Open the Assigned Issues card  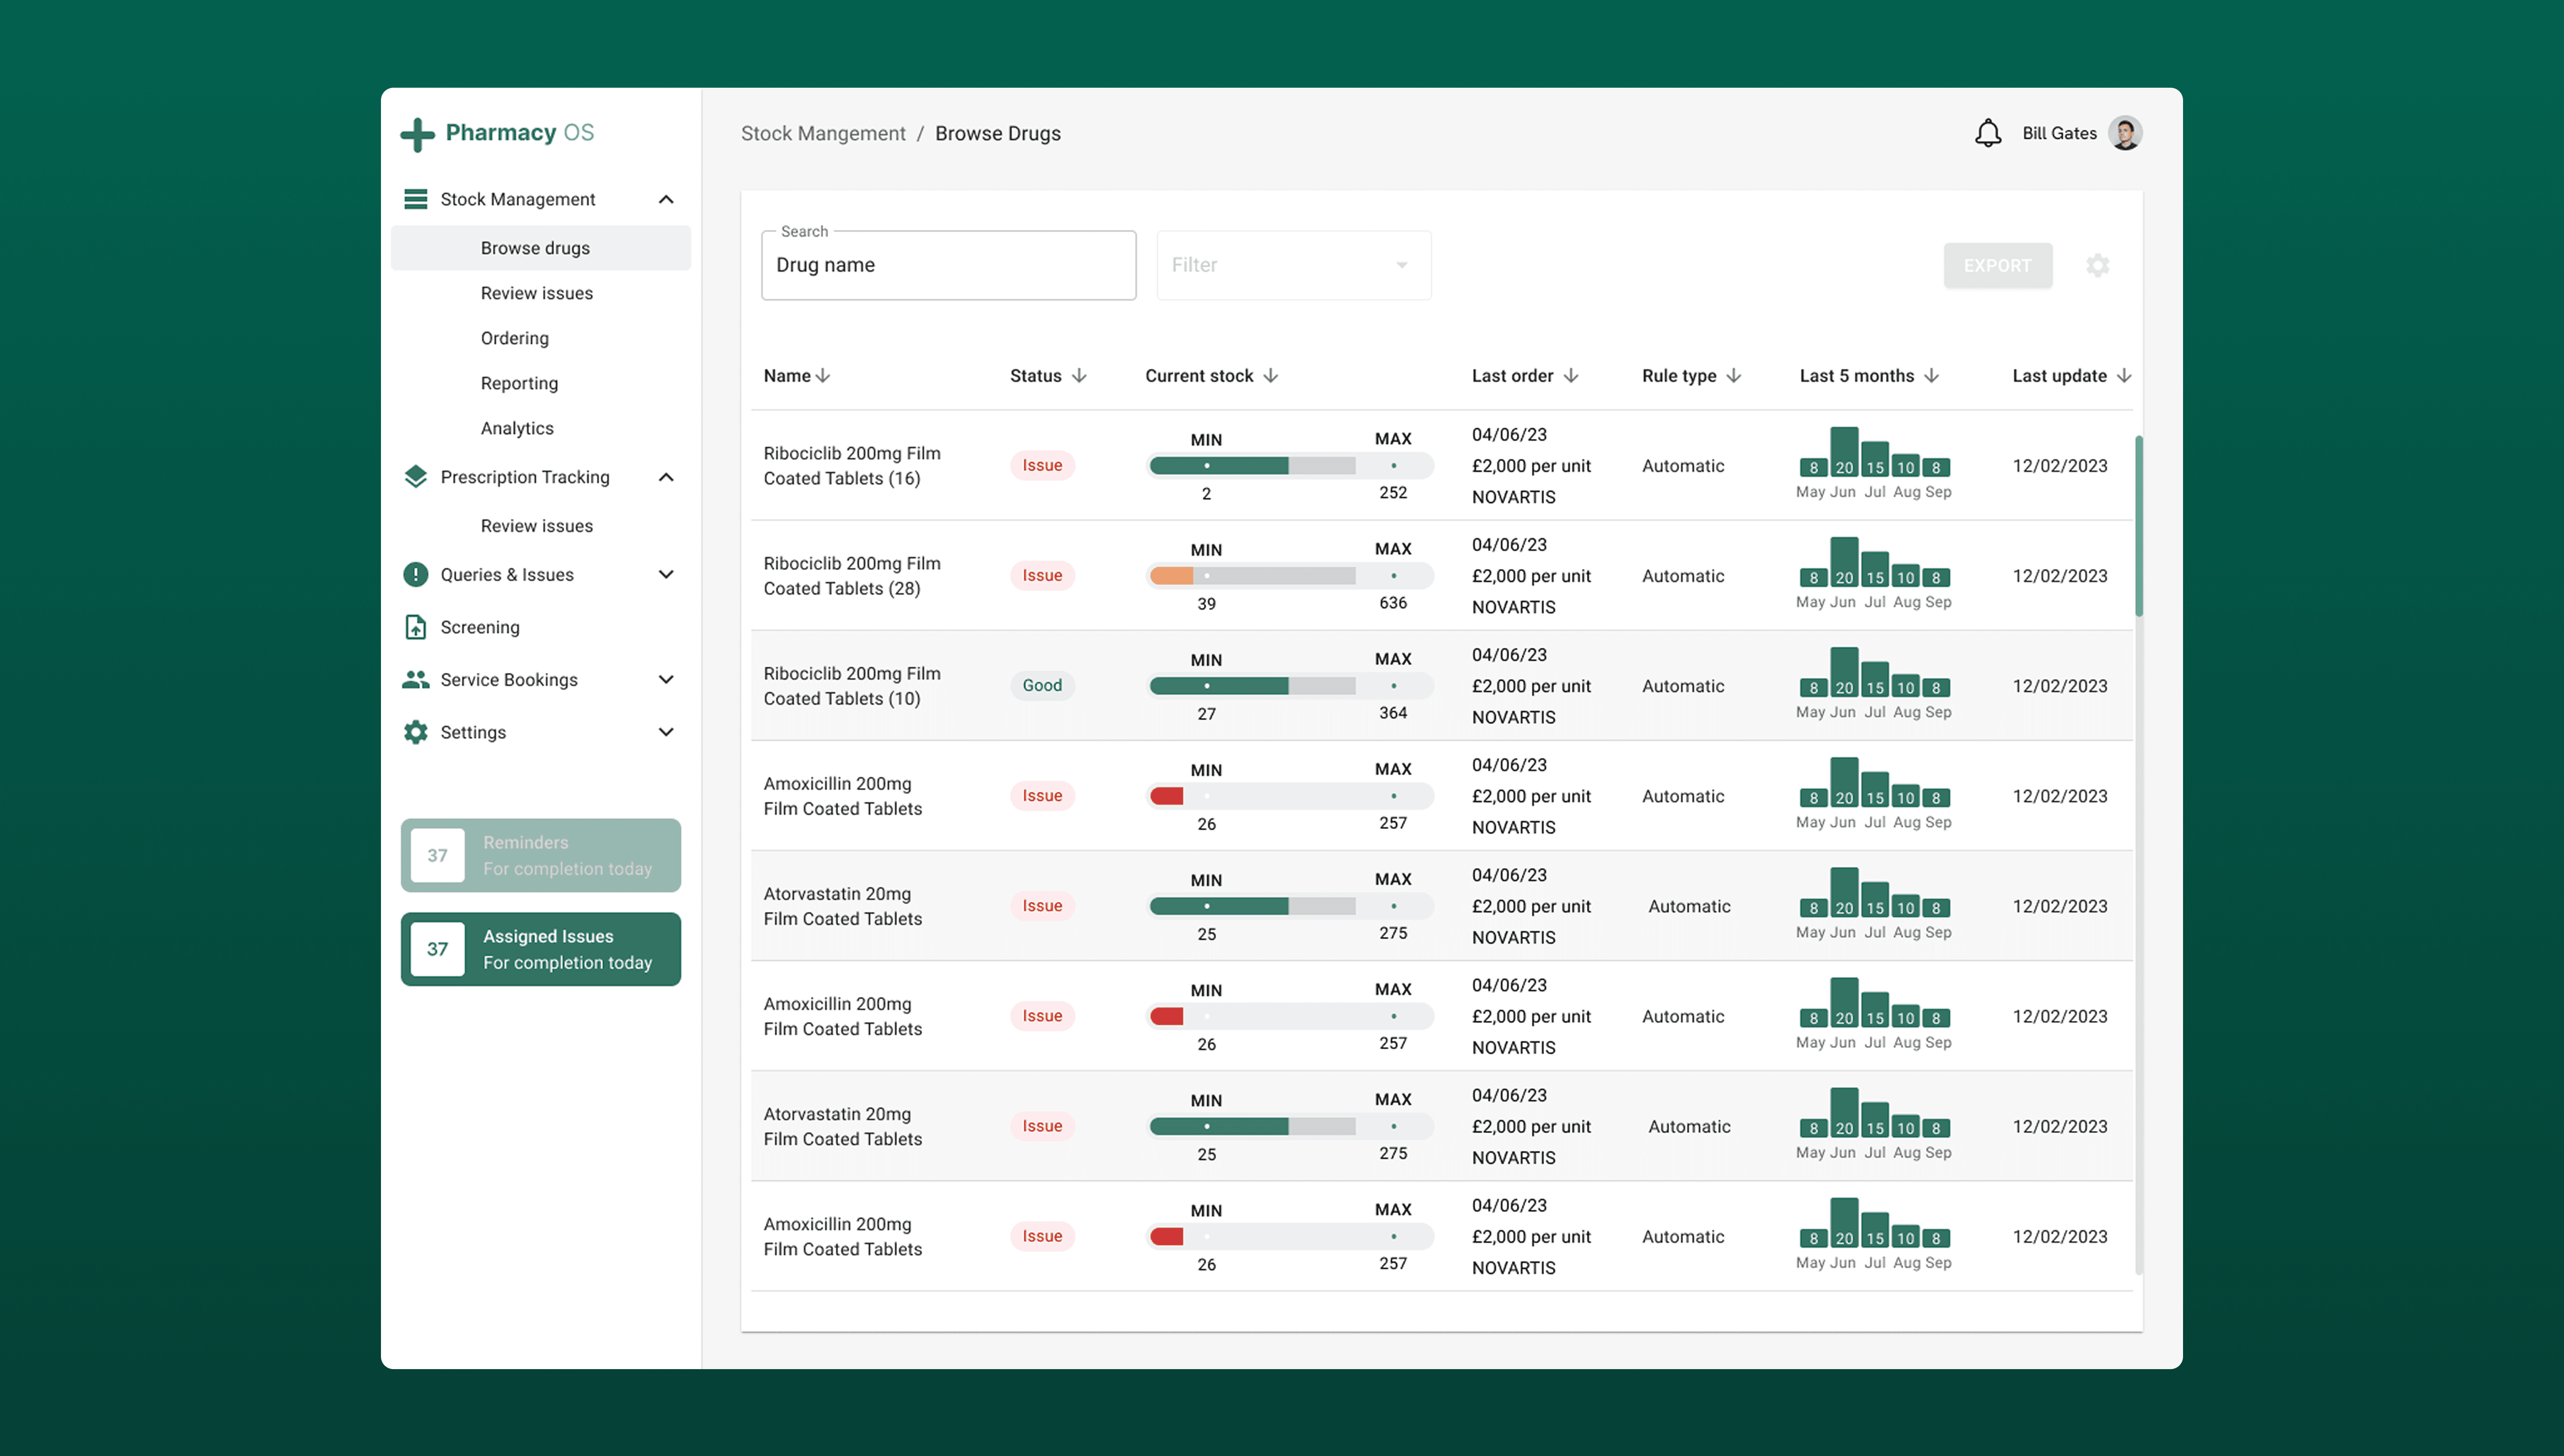(x=540, y=949)
